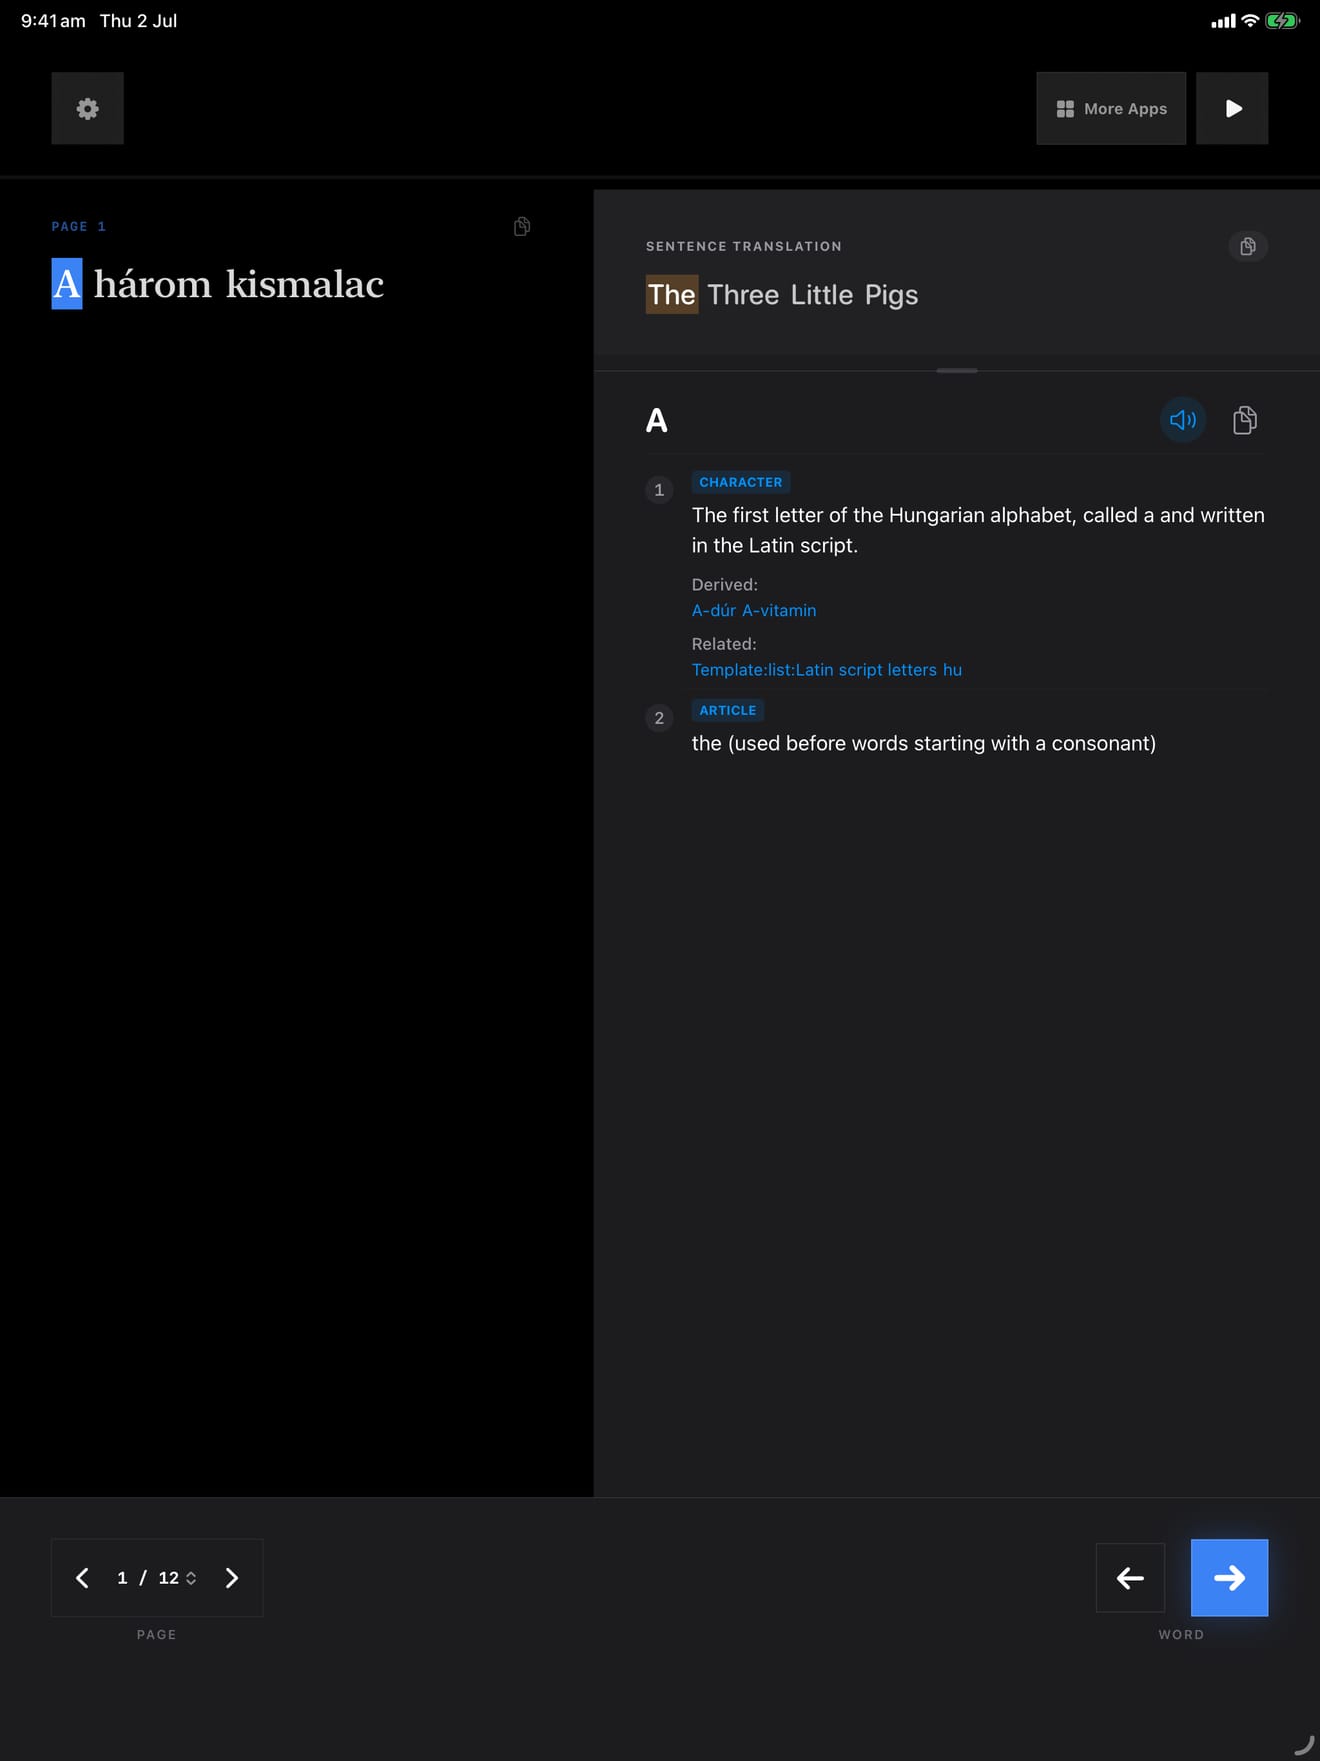Select the highlighted word A in the story
This screenshot has height=1761, width=1320.
click(x=67, y=284)
